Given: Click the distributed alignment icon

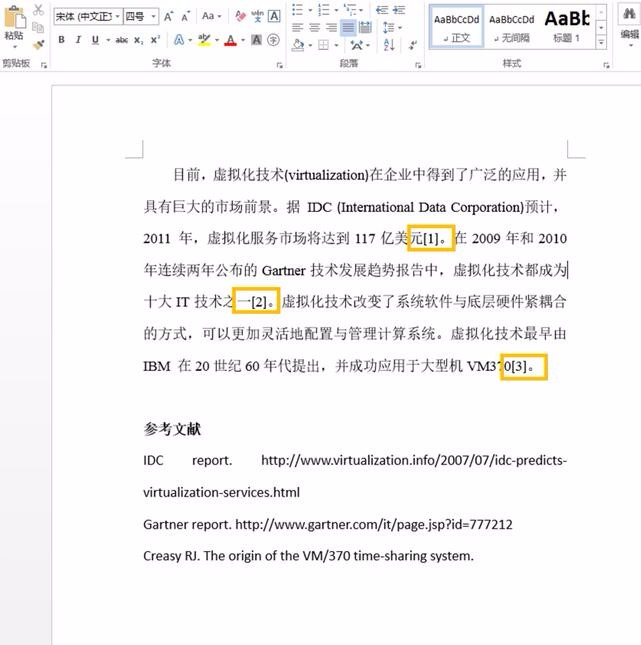Looking at the screenshot, I should tap(365, 28).
